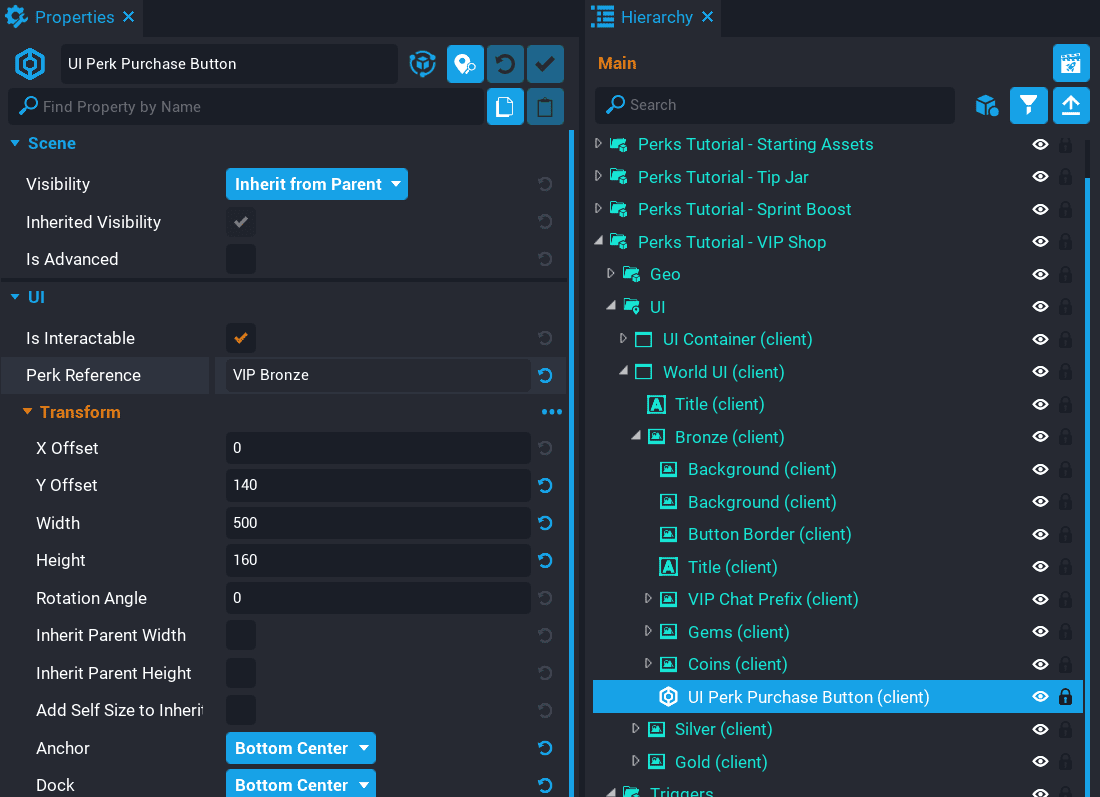Screen dimensions: 1100x797
Task: Click the funnel filter icon in Hierarchy
Action: coord(1028,105)
